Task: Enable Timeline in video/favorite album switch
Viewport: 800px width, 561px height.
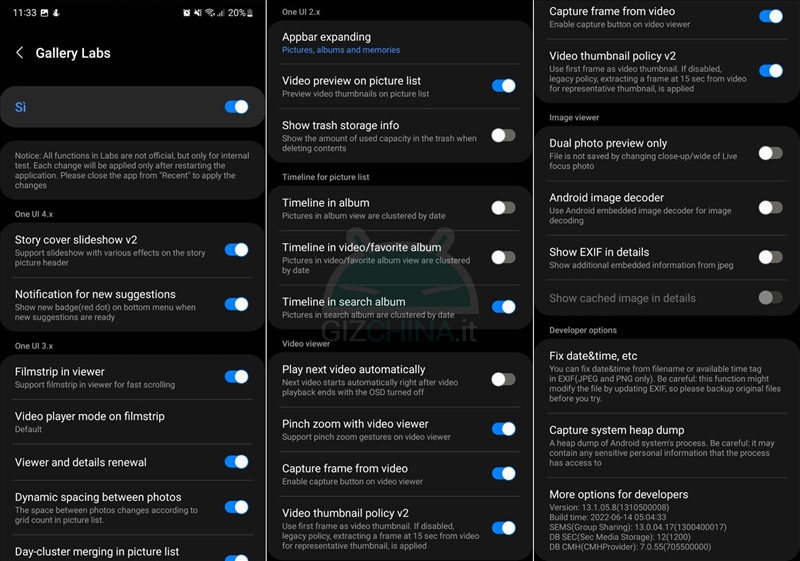Action: pos(504,257)
